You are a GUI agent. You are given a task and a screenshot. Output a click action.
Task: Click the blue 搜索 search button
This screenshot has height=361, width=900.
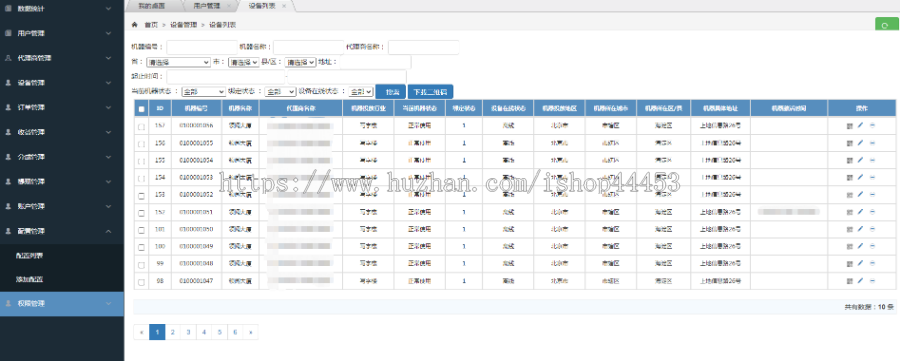tap(391, 91)
